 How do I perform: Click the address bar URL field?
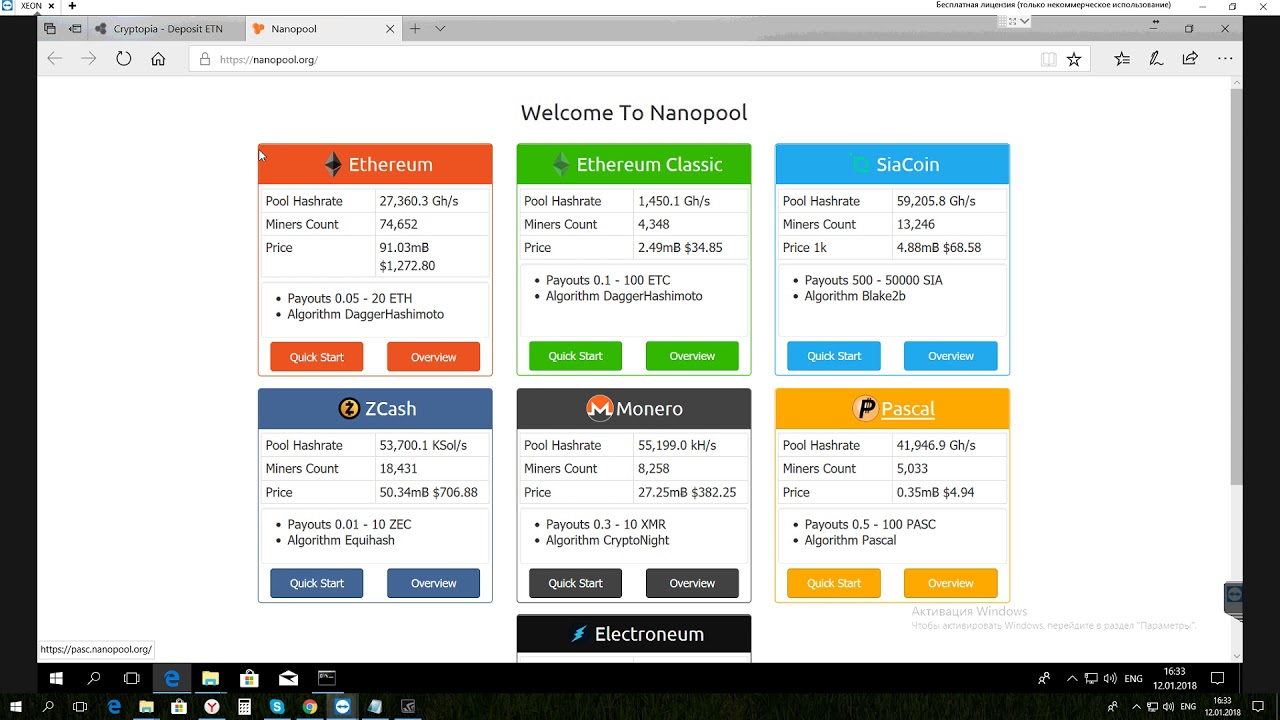(600, 59)
